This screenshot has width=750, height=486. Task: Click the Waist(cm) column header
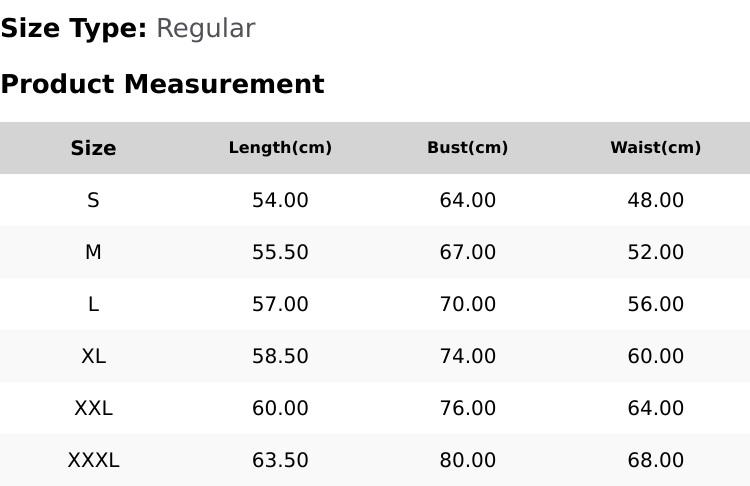click(656, 148)
